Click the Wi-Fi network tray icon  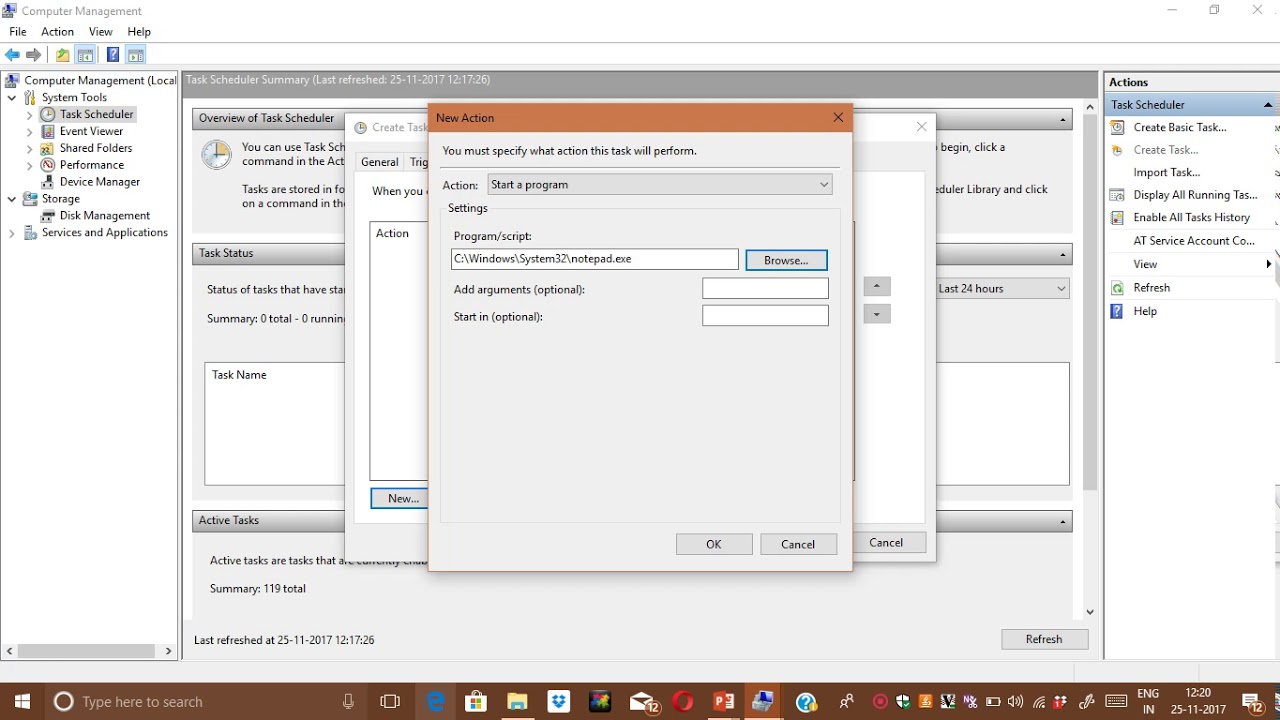tap(1040, 702)
